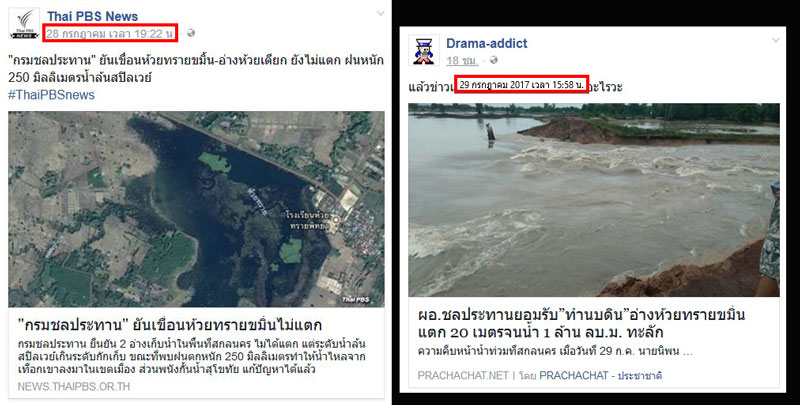This screenshot has height=405, width=800.
Task: Click the PRACHACHAT.NET source domain
Action: point(463,375)
